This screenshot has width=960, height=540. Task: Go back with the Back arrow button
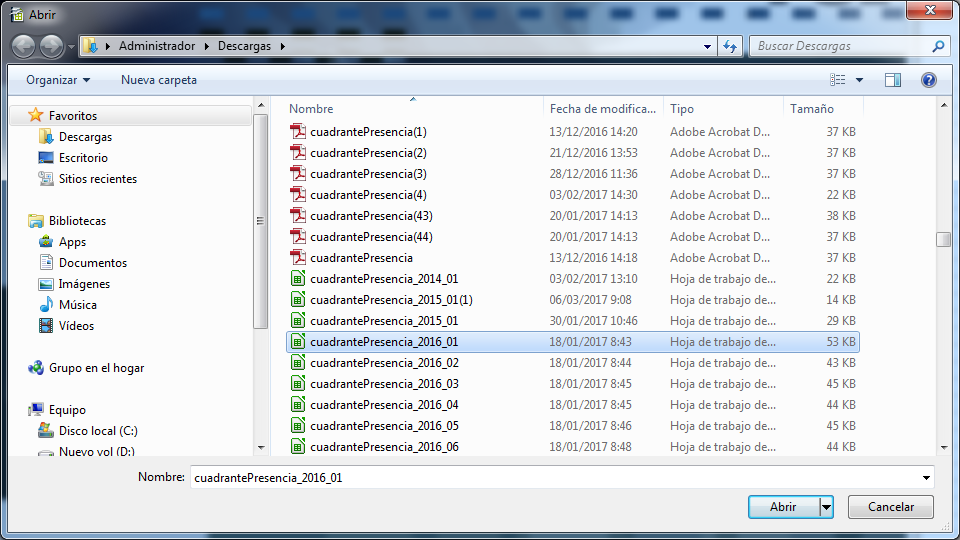[24, 46]
